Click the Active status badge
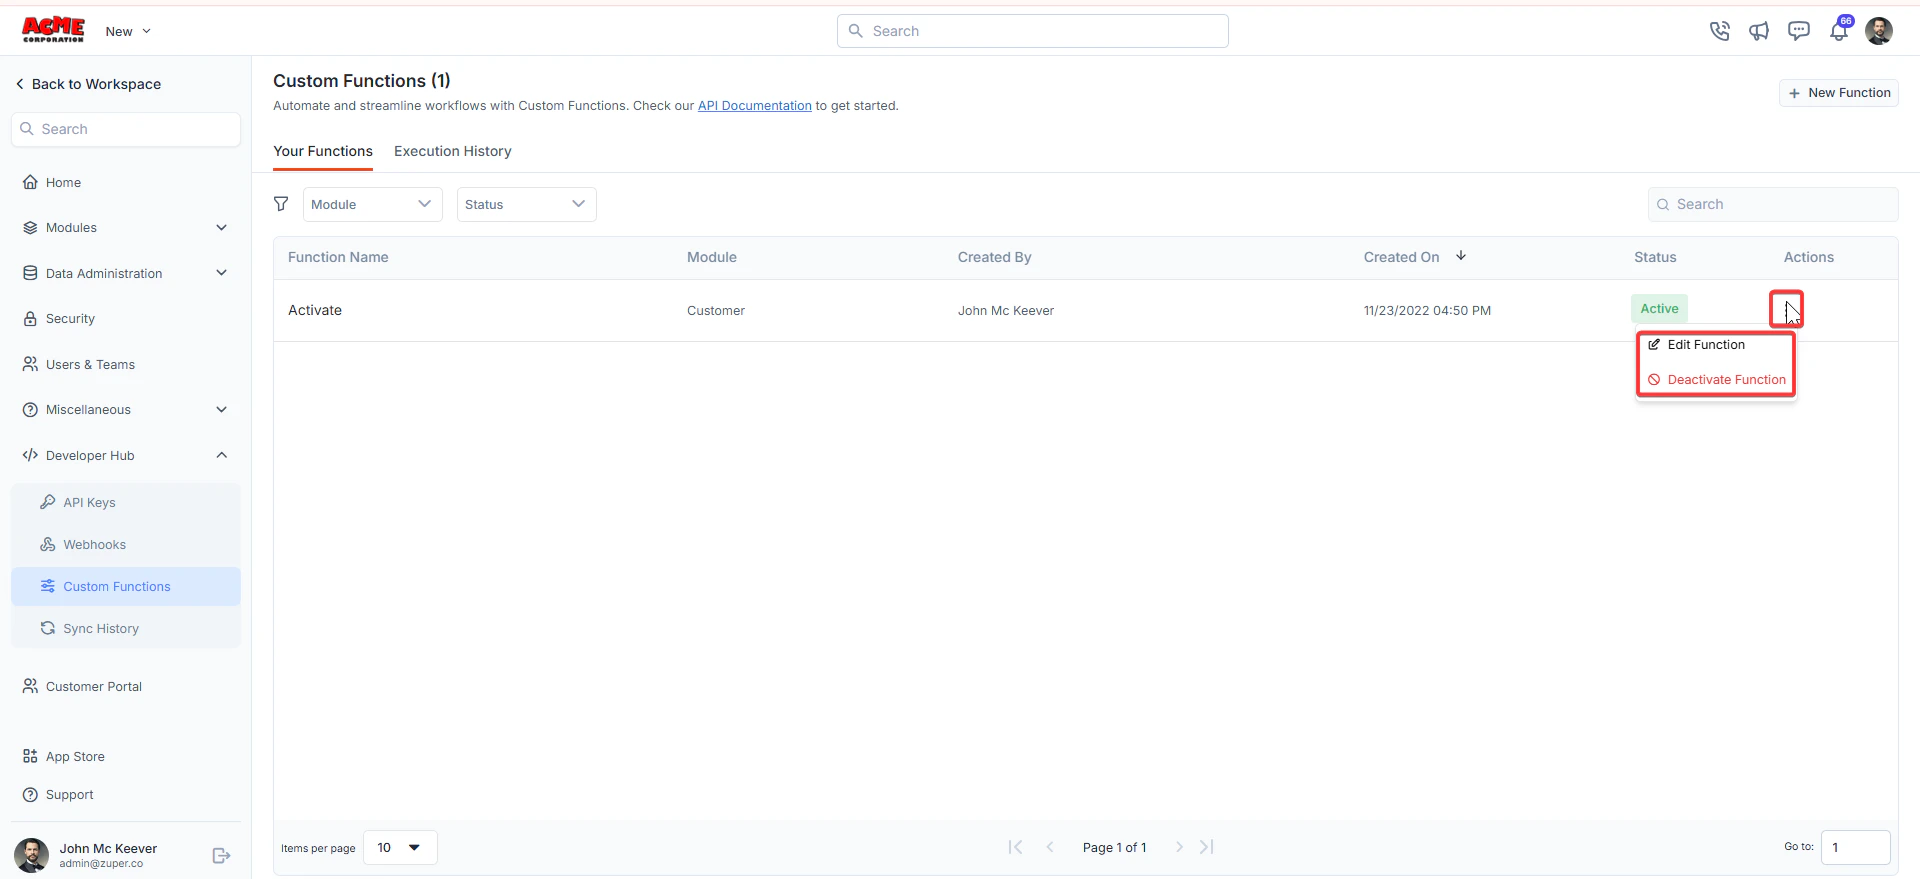This screenshot has height=879, width=1920. click(1659, 309)
